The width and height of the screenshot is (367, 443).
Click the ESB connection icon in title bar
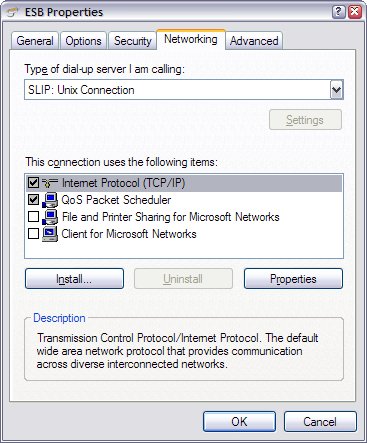(12, 13)
